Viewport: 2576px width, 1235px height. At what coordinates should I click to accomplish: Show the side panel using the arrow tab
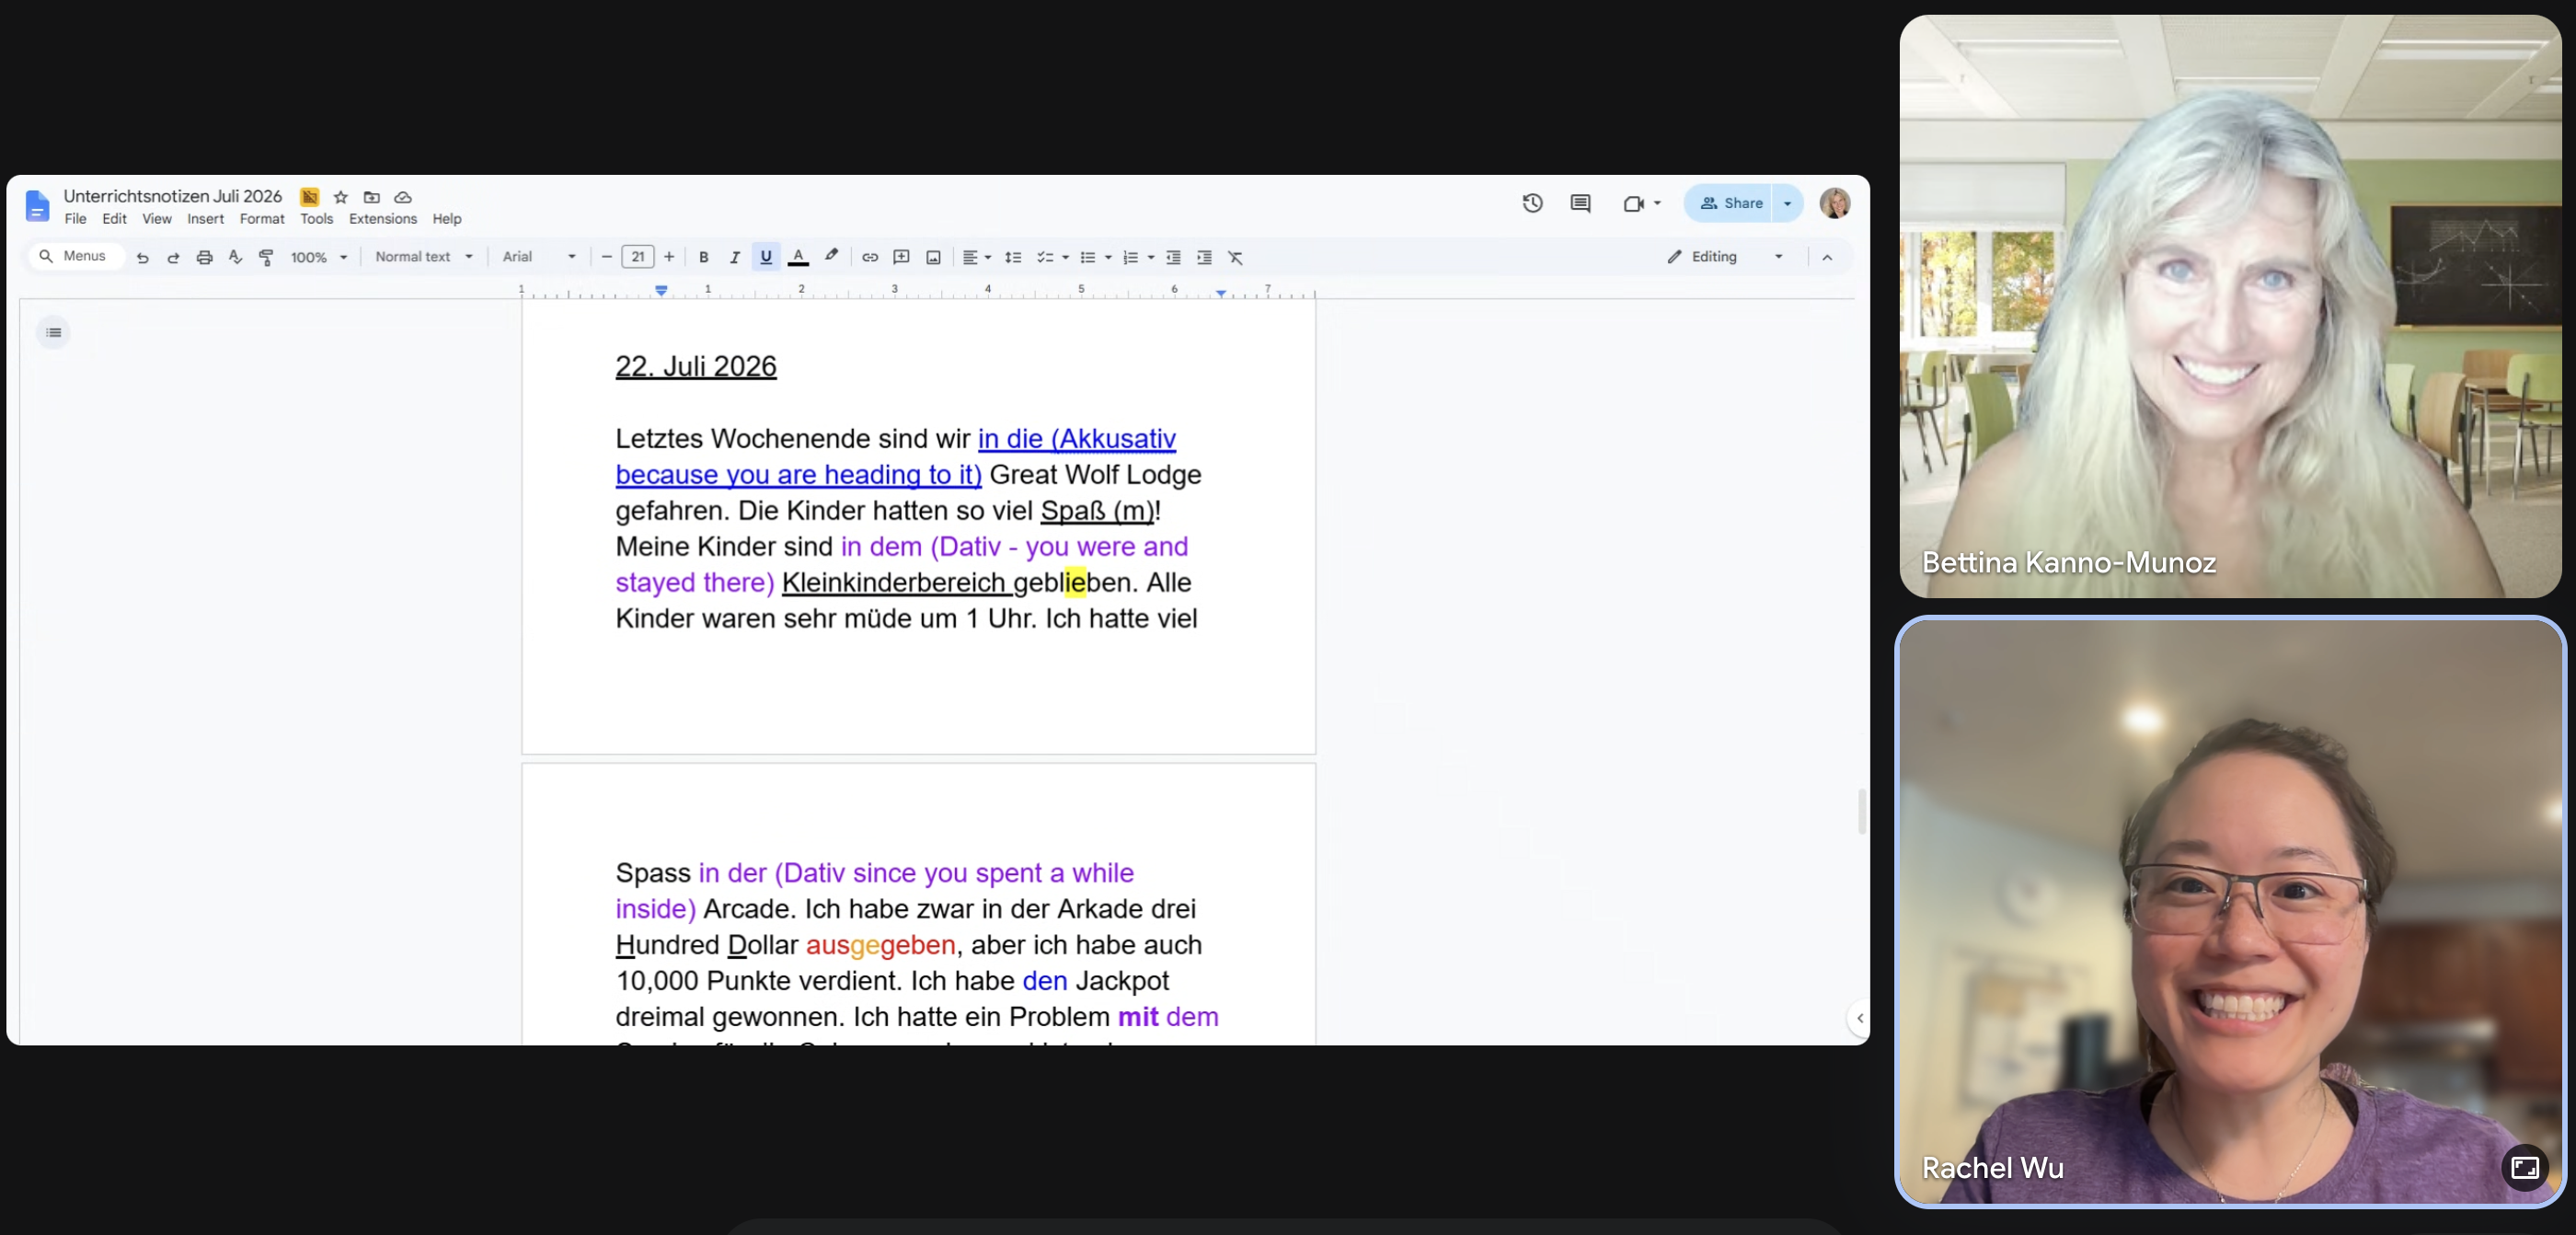point(1859,1018)
